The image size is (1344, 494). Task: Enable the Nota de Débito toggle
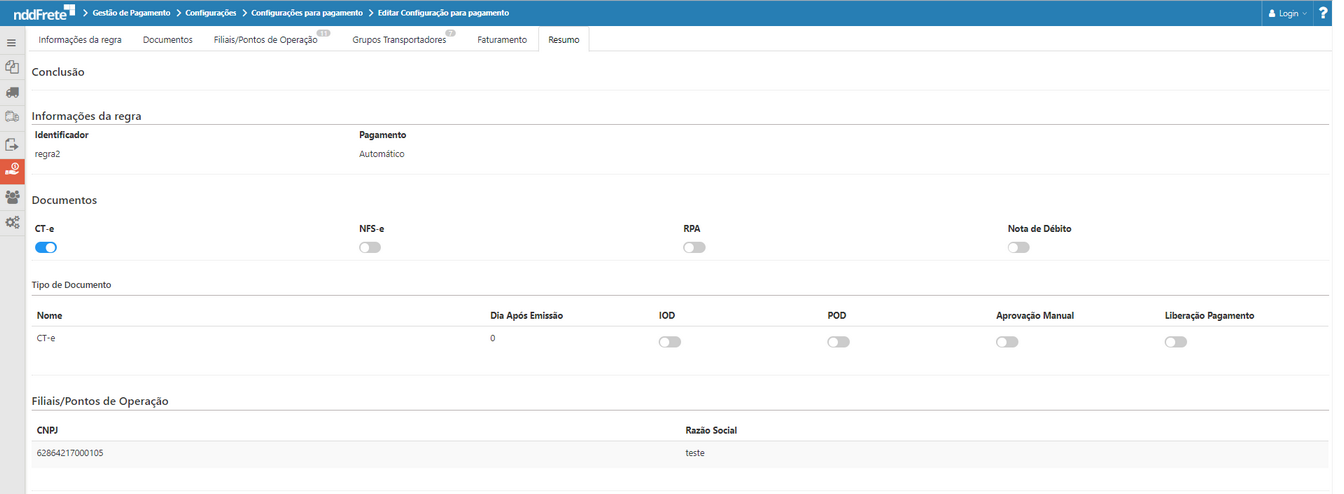(x=1018, y=247)
